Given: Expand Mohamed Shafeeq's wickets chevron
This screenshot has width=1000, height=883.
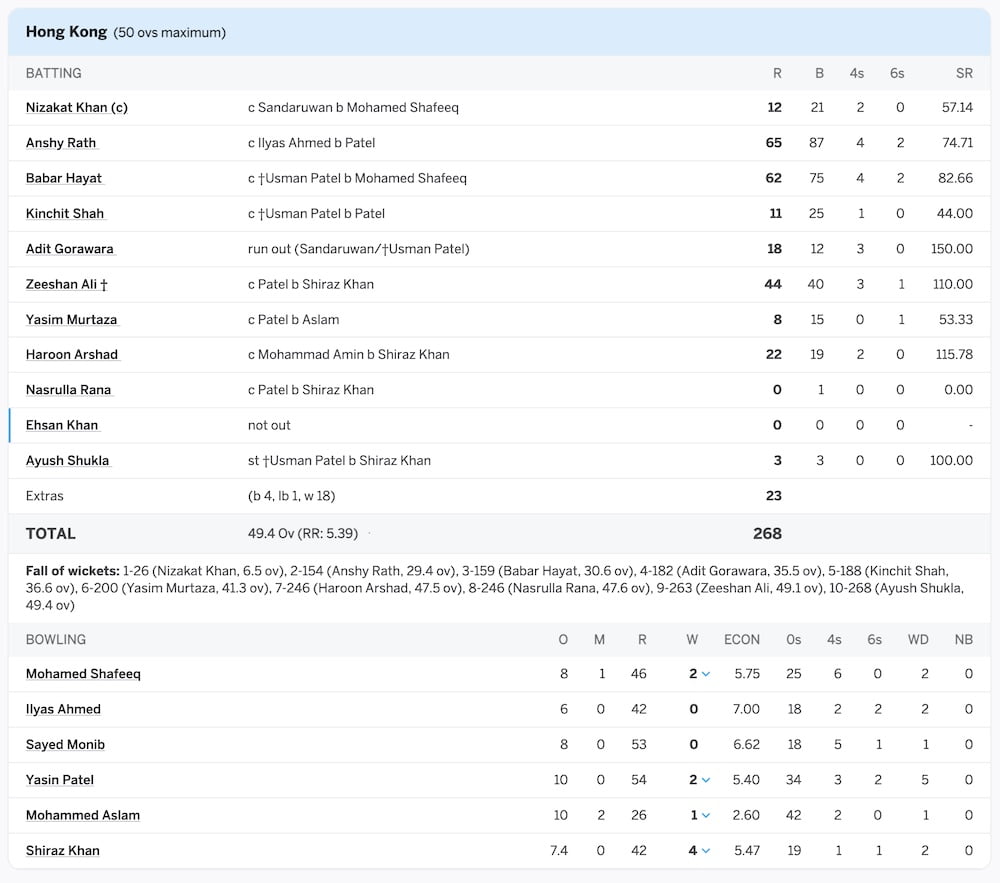Looking at the screenshot, I should coord(706,674).
